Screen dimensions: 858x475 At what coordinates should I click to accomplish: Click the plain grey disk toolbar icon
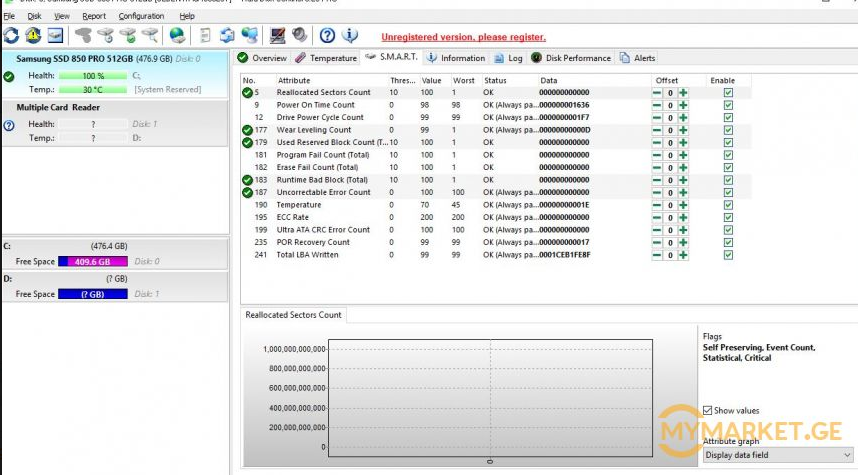click(83, 36)
